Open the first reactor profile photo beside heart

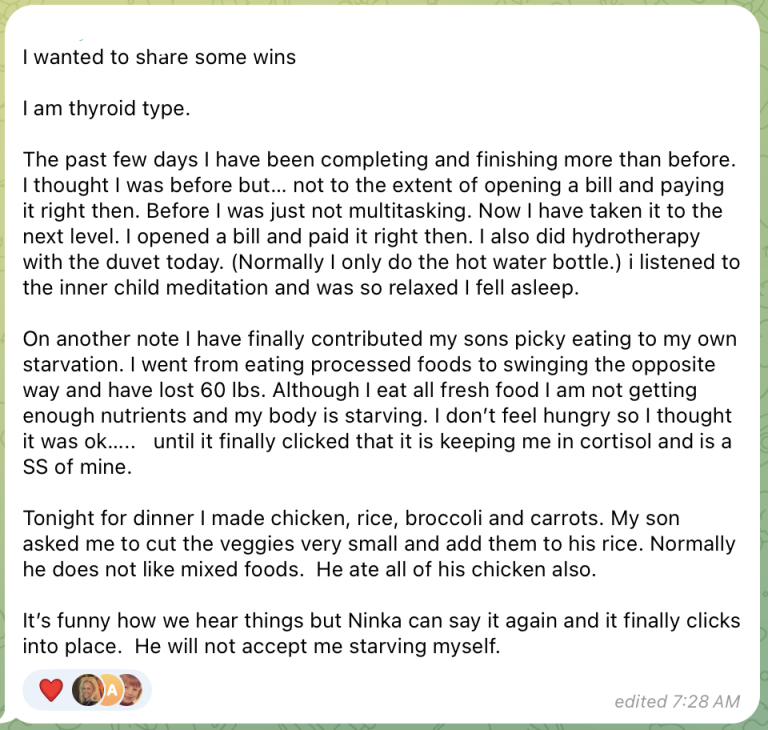pos(87,690)
